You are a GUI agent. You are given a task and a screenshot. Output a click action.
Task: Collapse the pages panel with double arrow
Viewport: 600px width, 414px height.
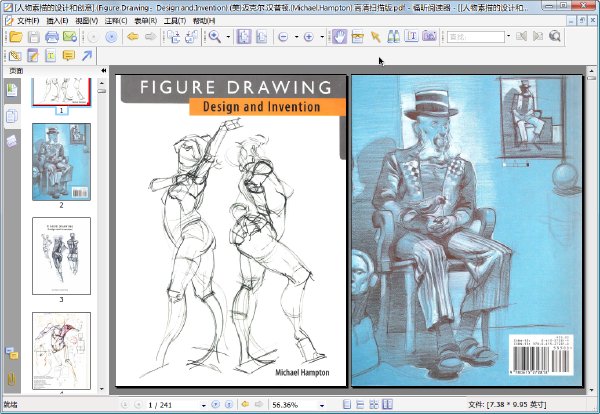[x=104, y=70]
